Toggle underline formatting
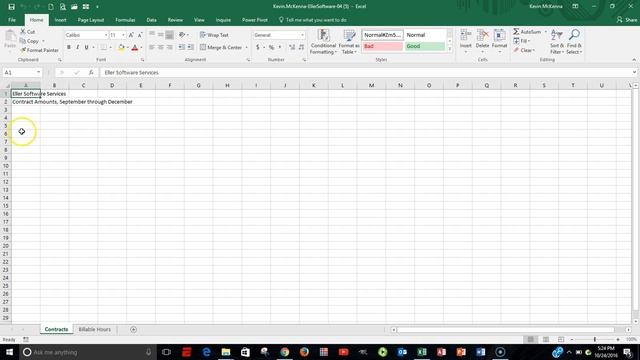Viewport: 640px width, 360px height. [x=87, y=48]
